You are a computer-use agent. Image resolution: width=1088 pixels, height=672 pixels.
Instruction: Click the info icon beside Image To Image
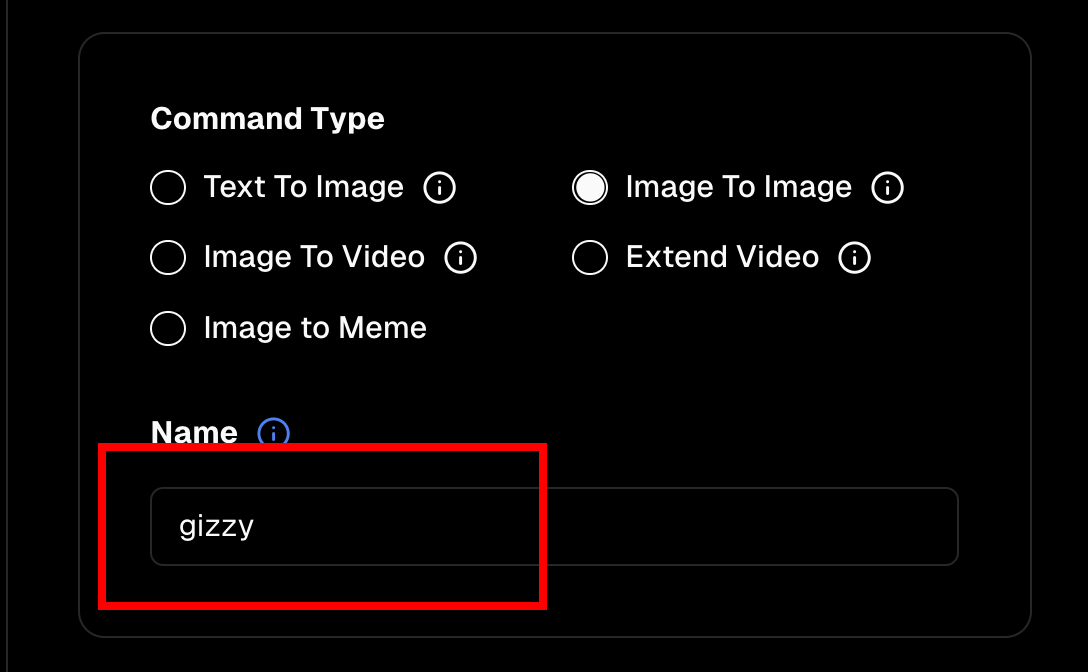888,188
